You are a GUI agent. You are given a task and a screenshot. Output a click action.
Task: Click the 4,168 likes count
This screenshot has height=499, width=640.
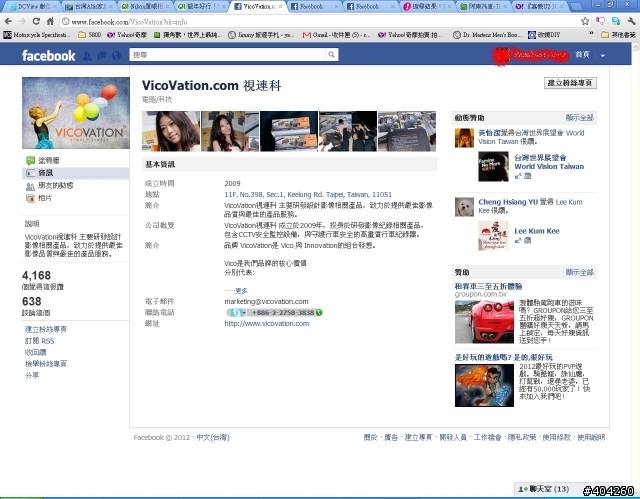[x=36, y=275]
